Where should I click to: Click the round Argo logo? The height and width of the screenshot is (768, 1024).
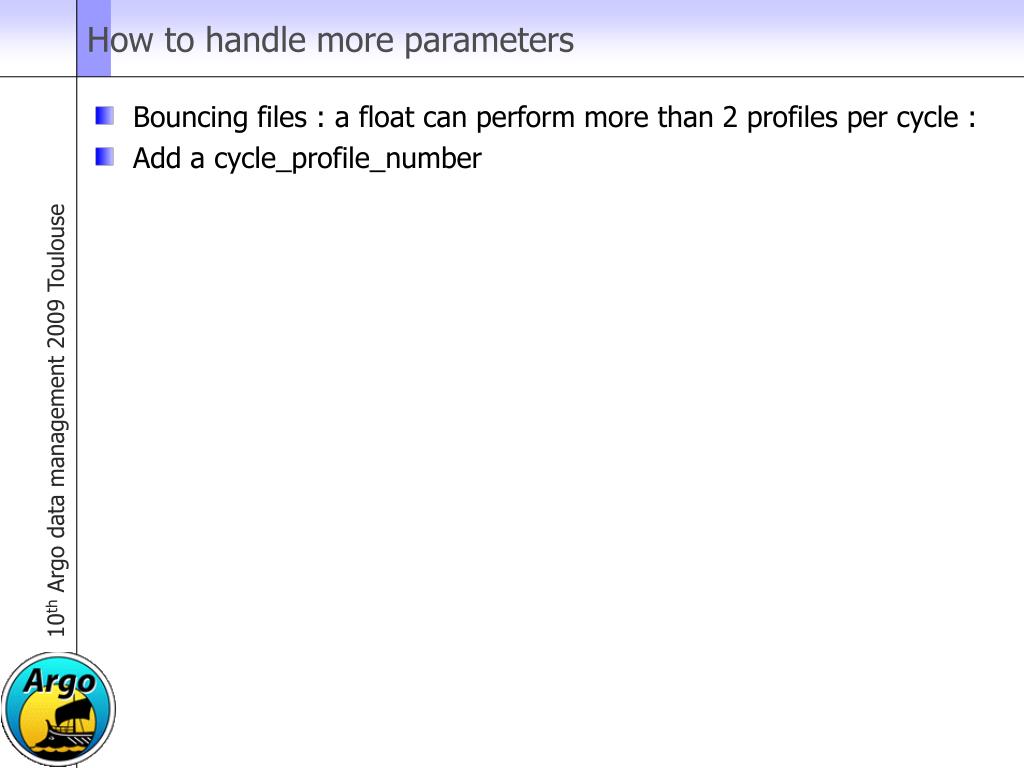(x=59, y=709)
